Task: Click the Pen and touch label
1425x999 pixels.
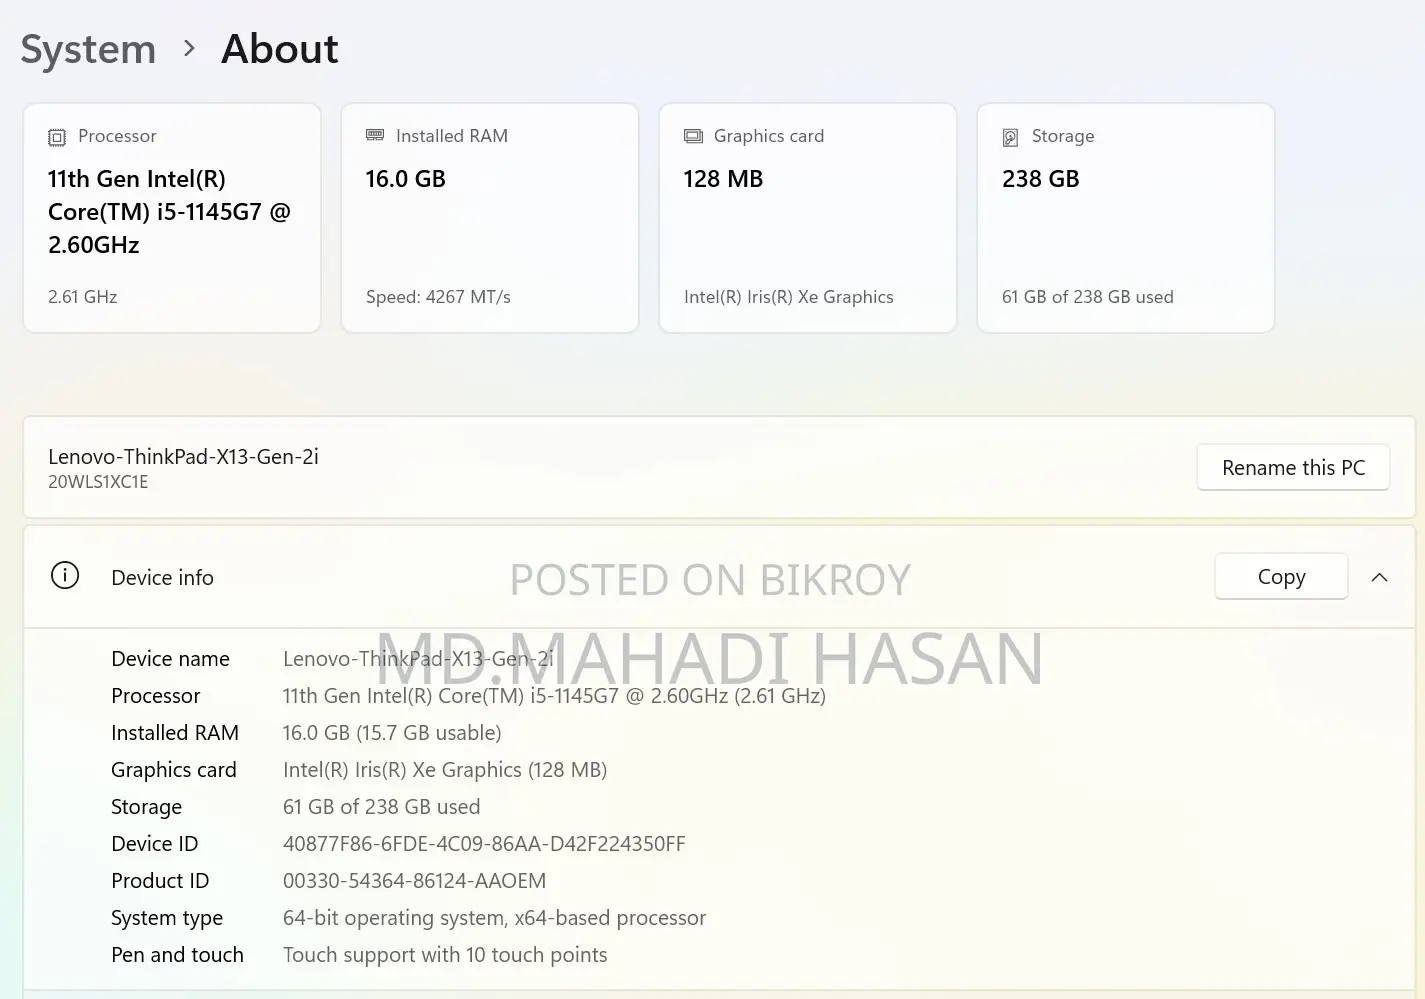Action: coord(177,955)
